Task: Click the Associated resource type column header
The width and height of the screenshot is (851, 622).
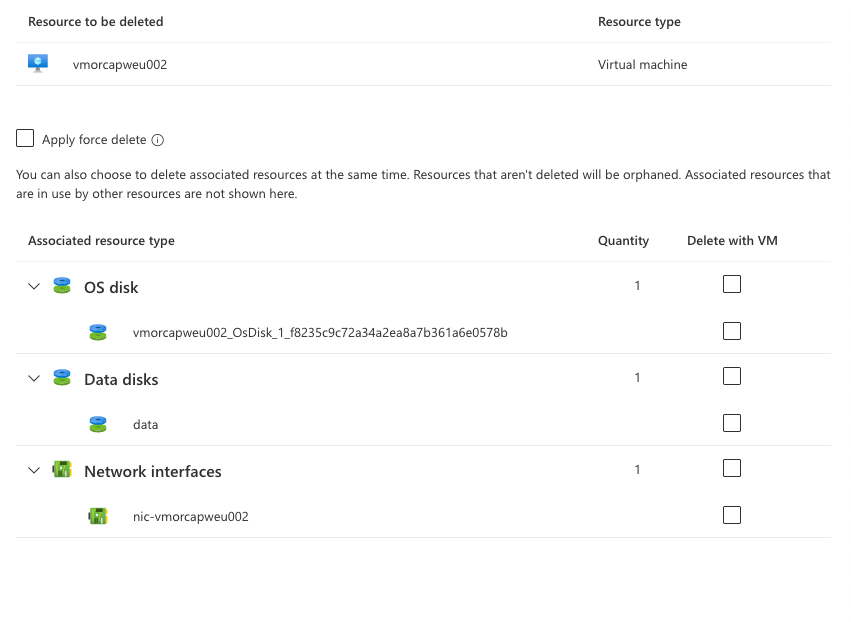Action: tap(101, 241)
